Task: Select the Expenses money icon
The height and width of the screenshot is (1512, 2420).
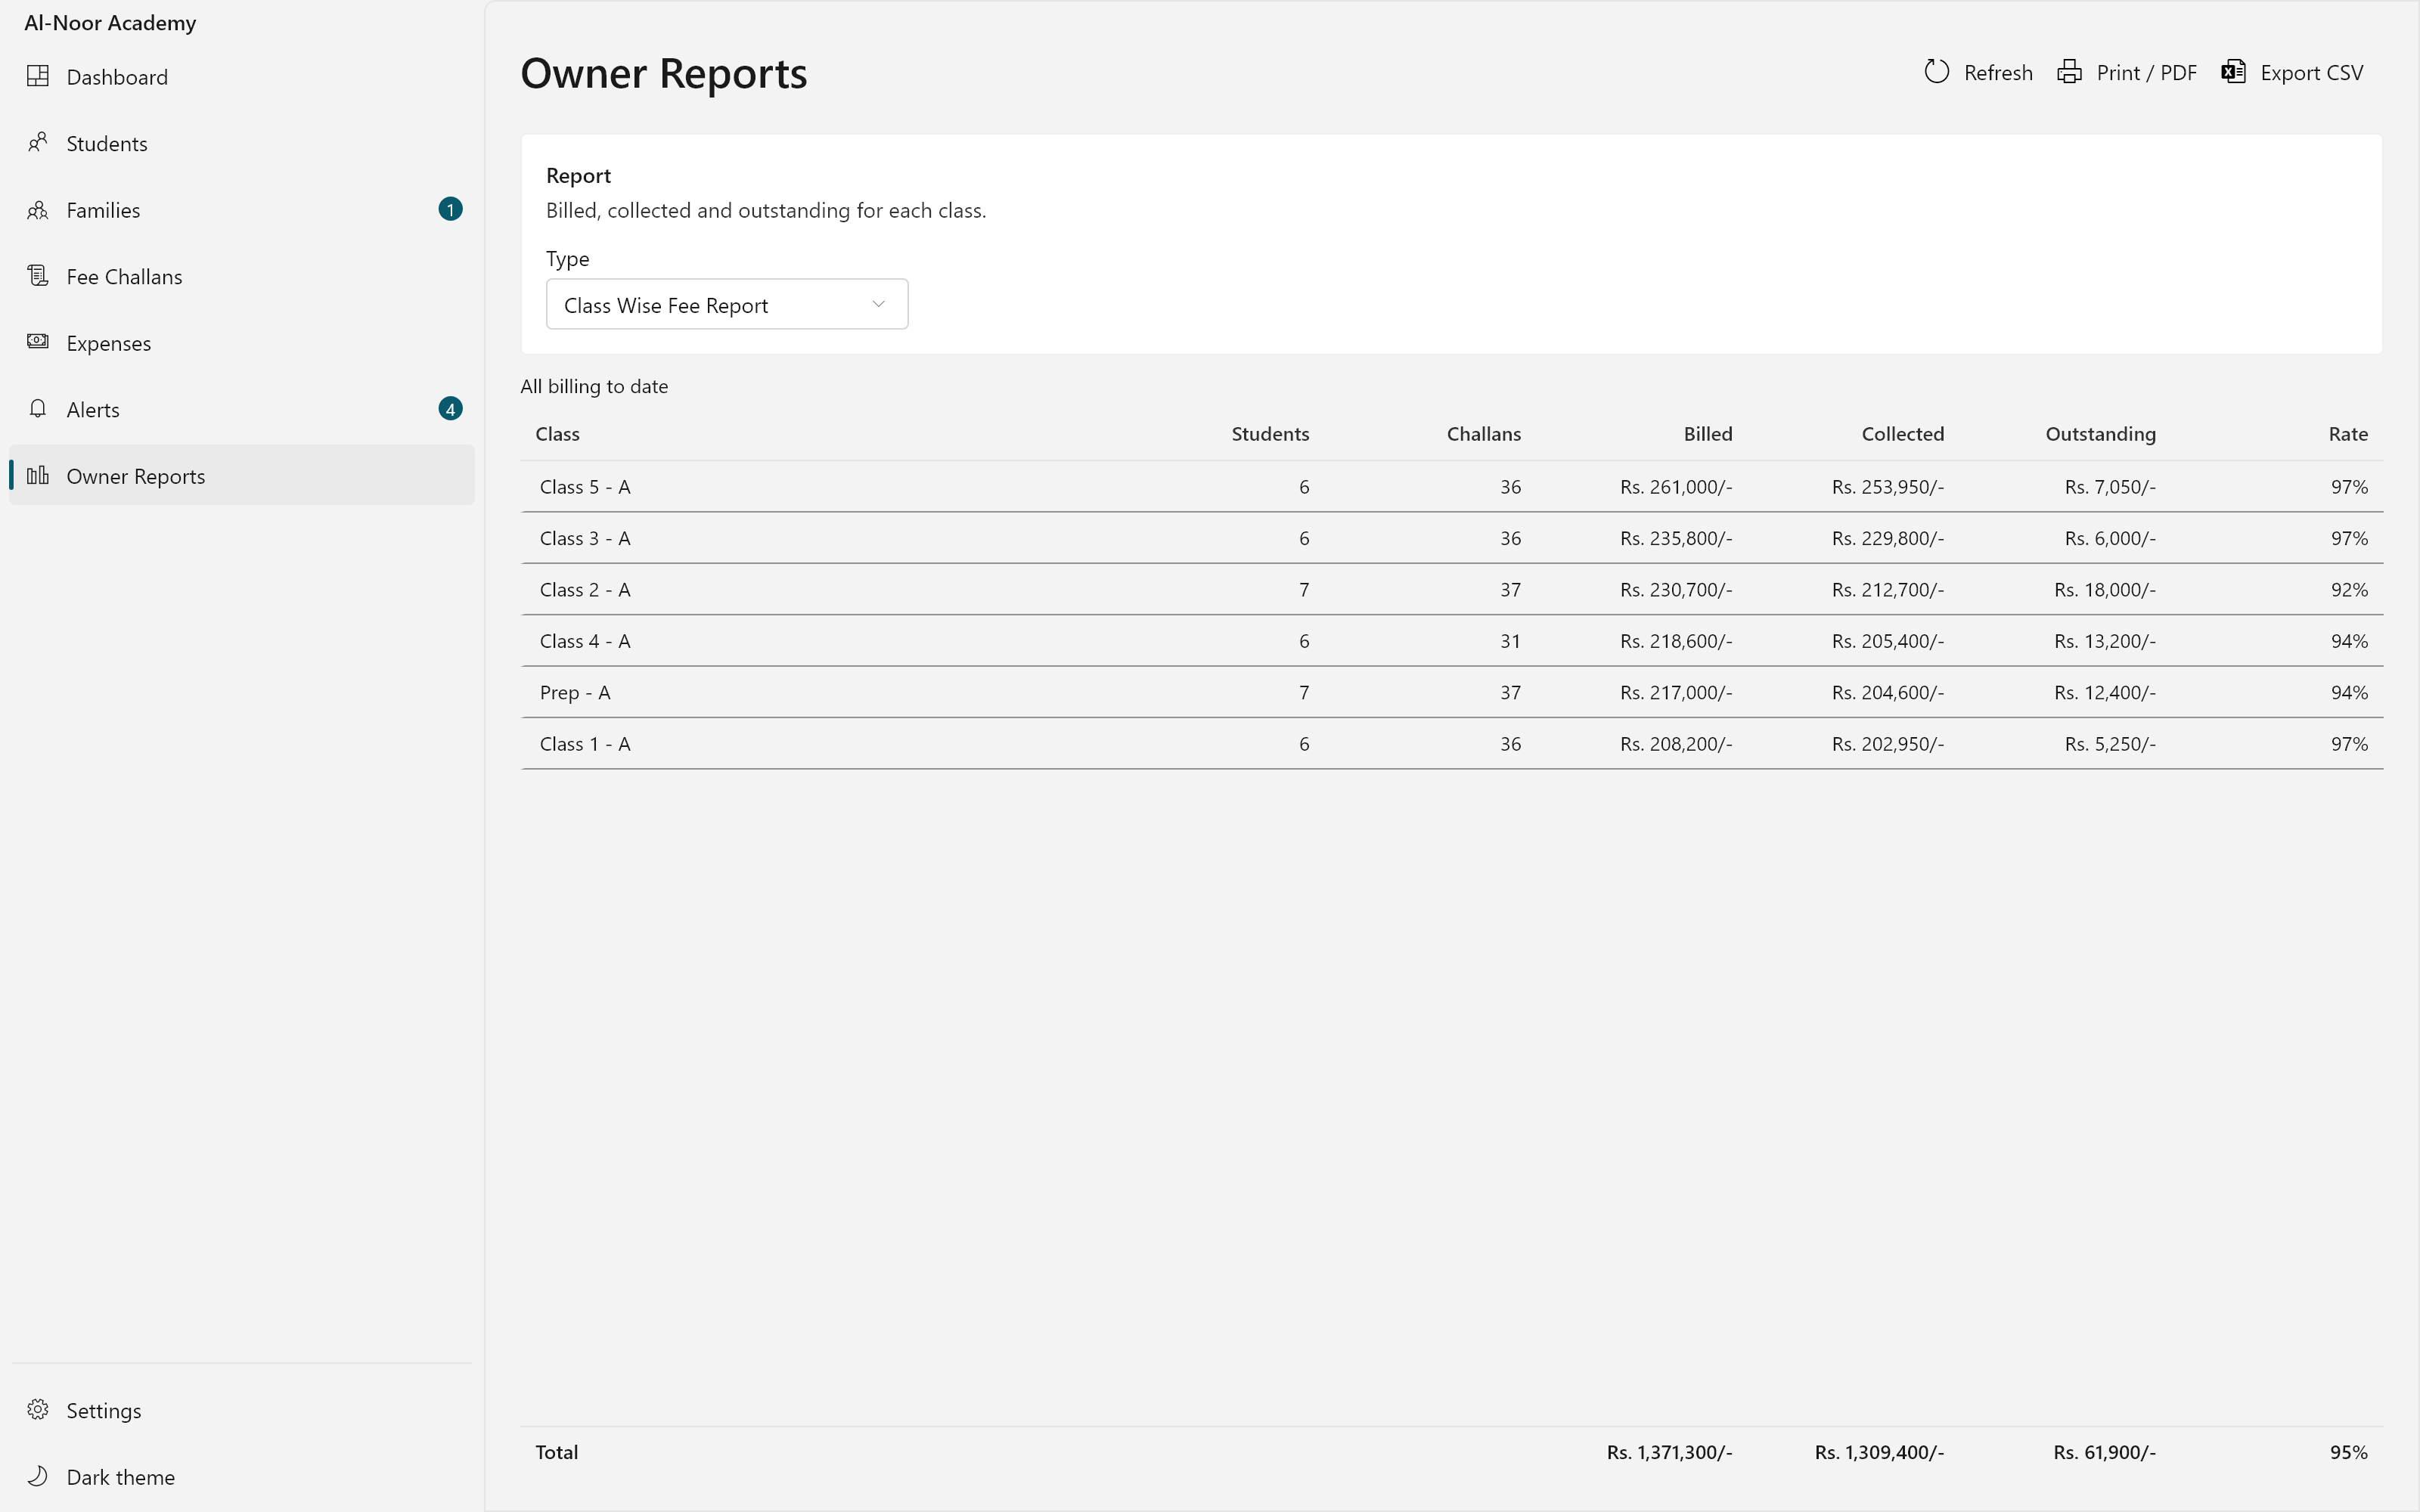Action: pyautogui.click(x=38, y=342)
